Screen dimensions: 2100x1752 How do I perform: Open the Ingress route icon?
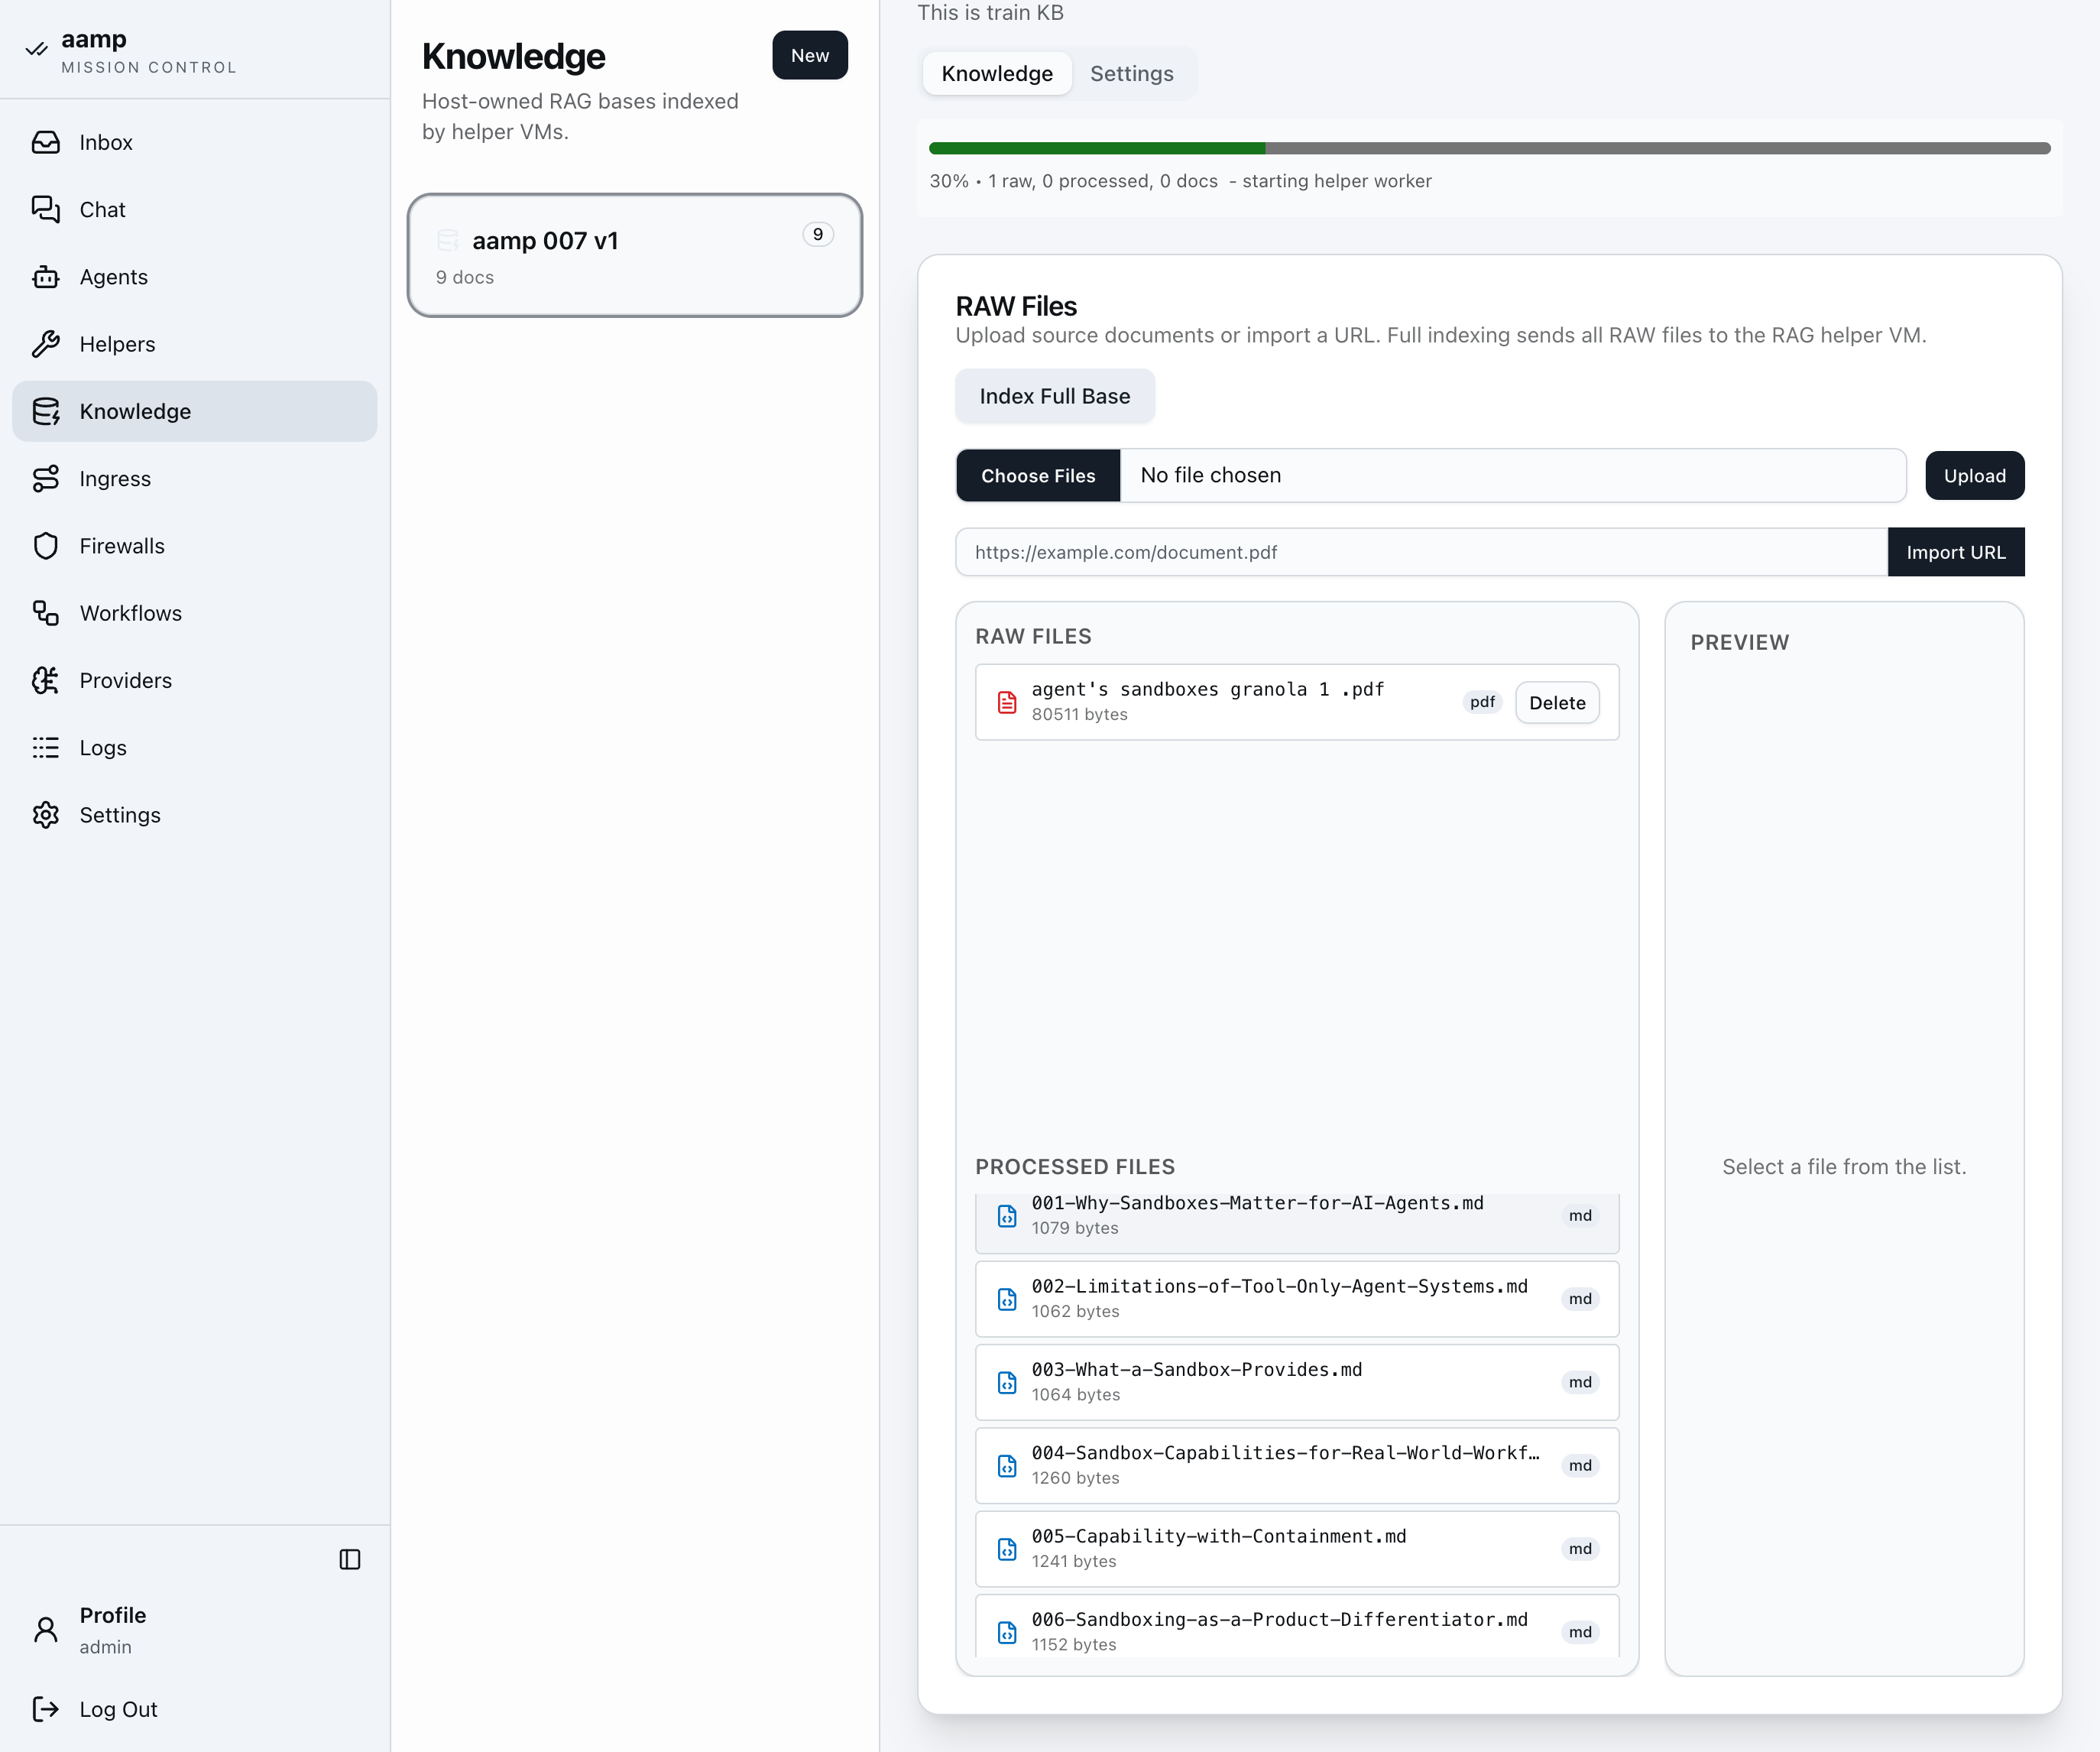click(45, 478)
